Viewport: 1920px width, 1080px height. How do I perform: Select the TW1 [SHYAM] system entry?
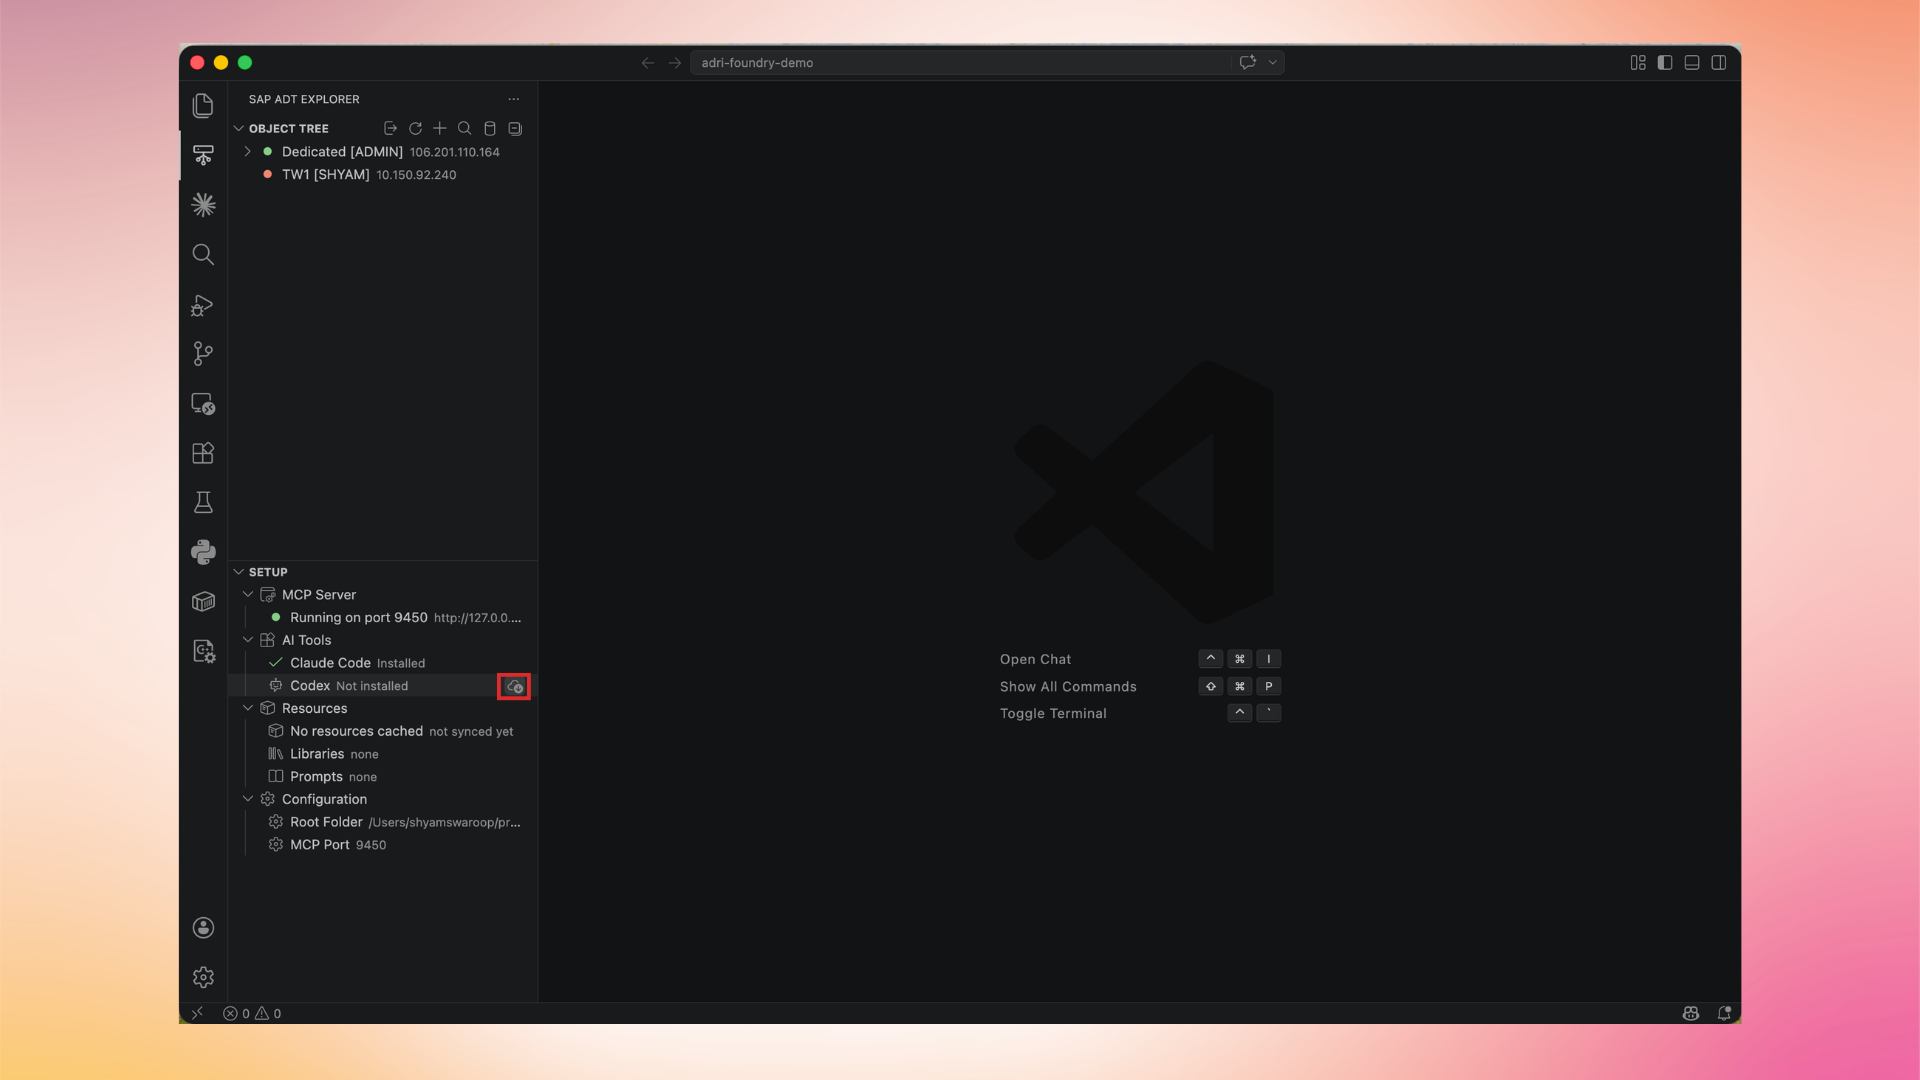tap(324, 174)
